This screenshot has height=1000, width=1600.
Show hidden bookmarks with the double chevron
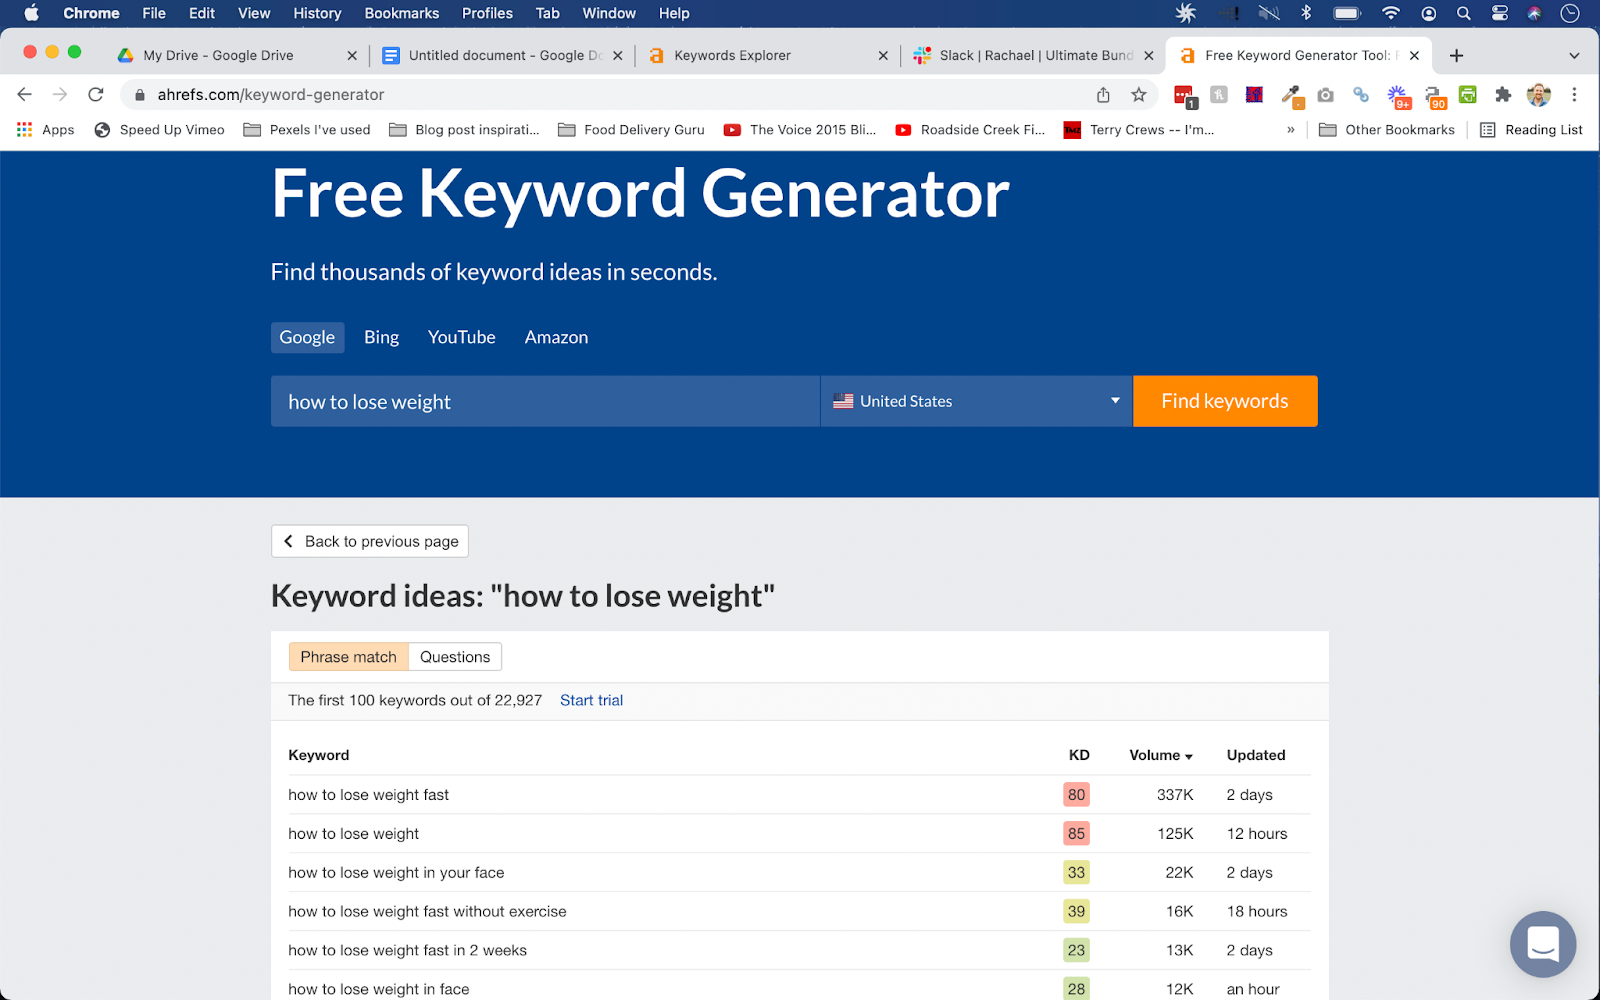click(x=1290, y=130)
